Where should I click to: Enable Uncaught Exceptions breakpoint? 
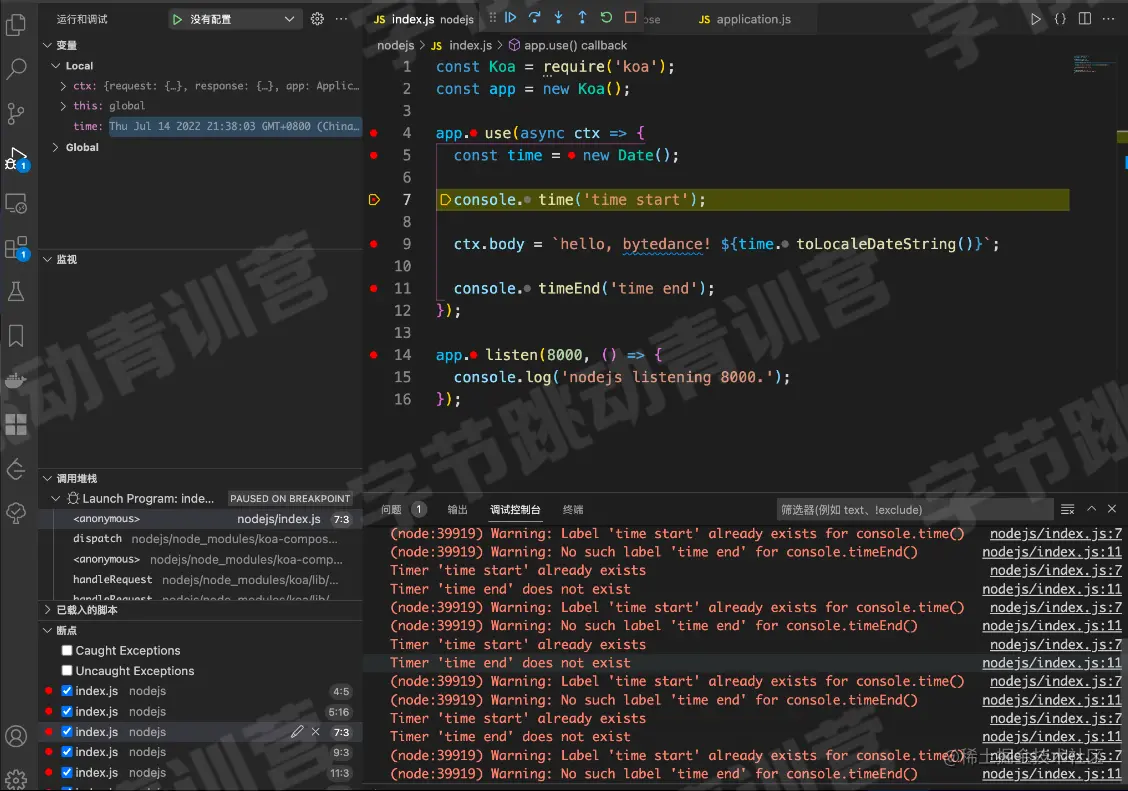click(x=67, y=671)
